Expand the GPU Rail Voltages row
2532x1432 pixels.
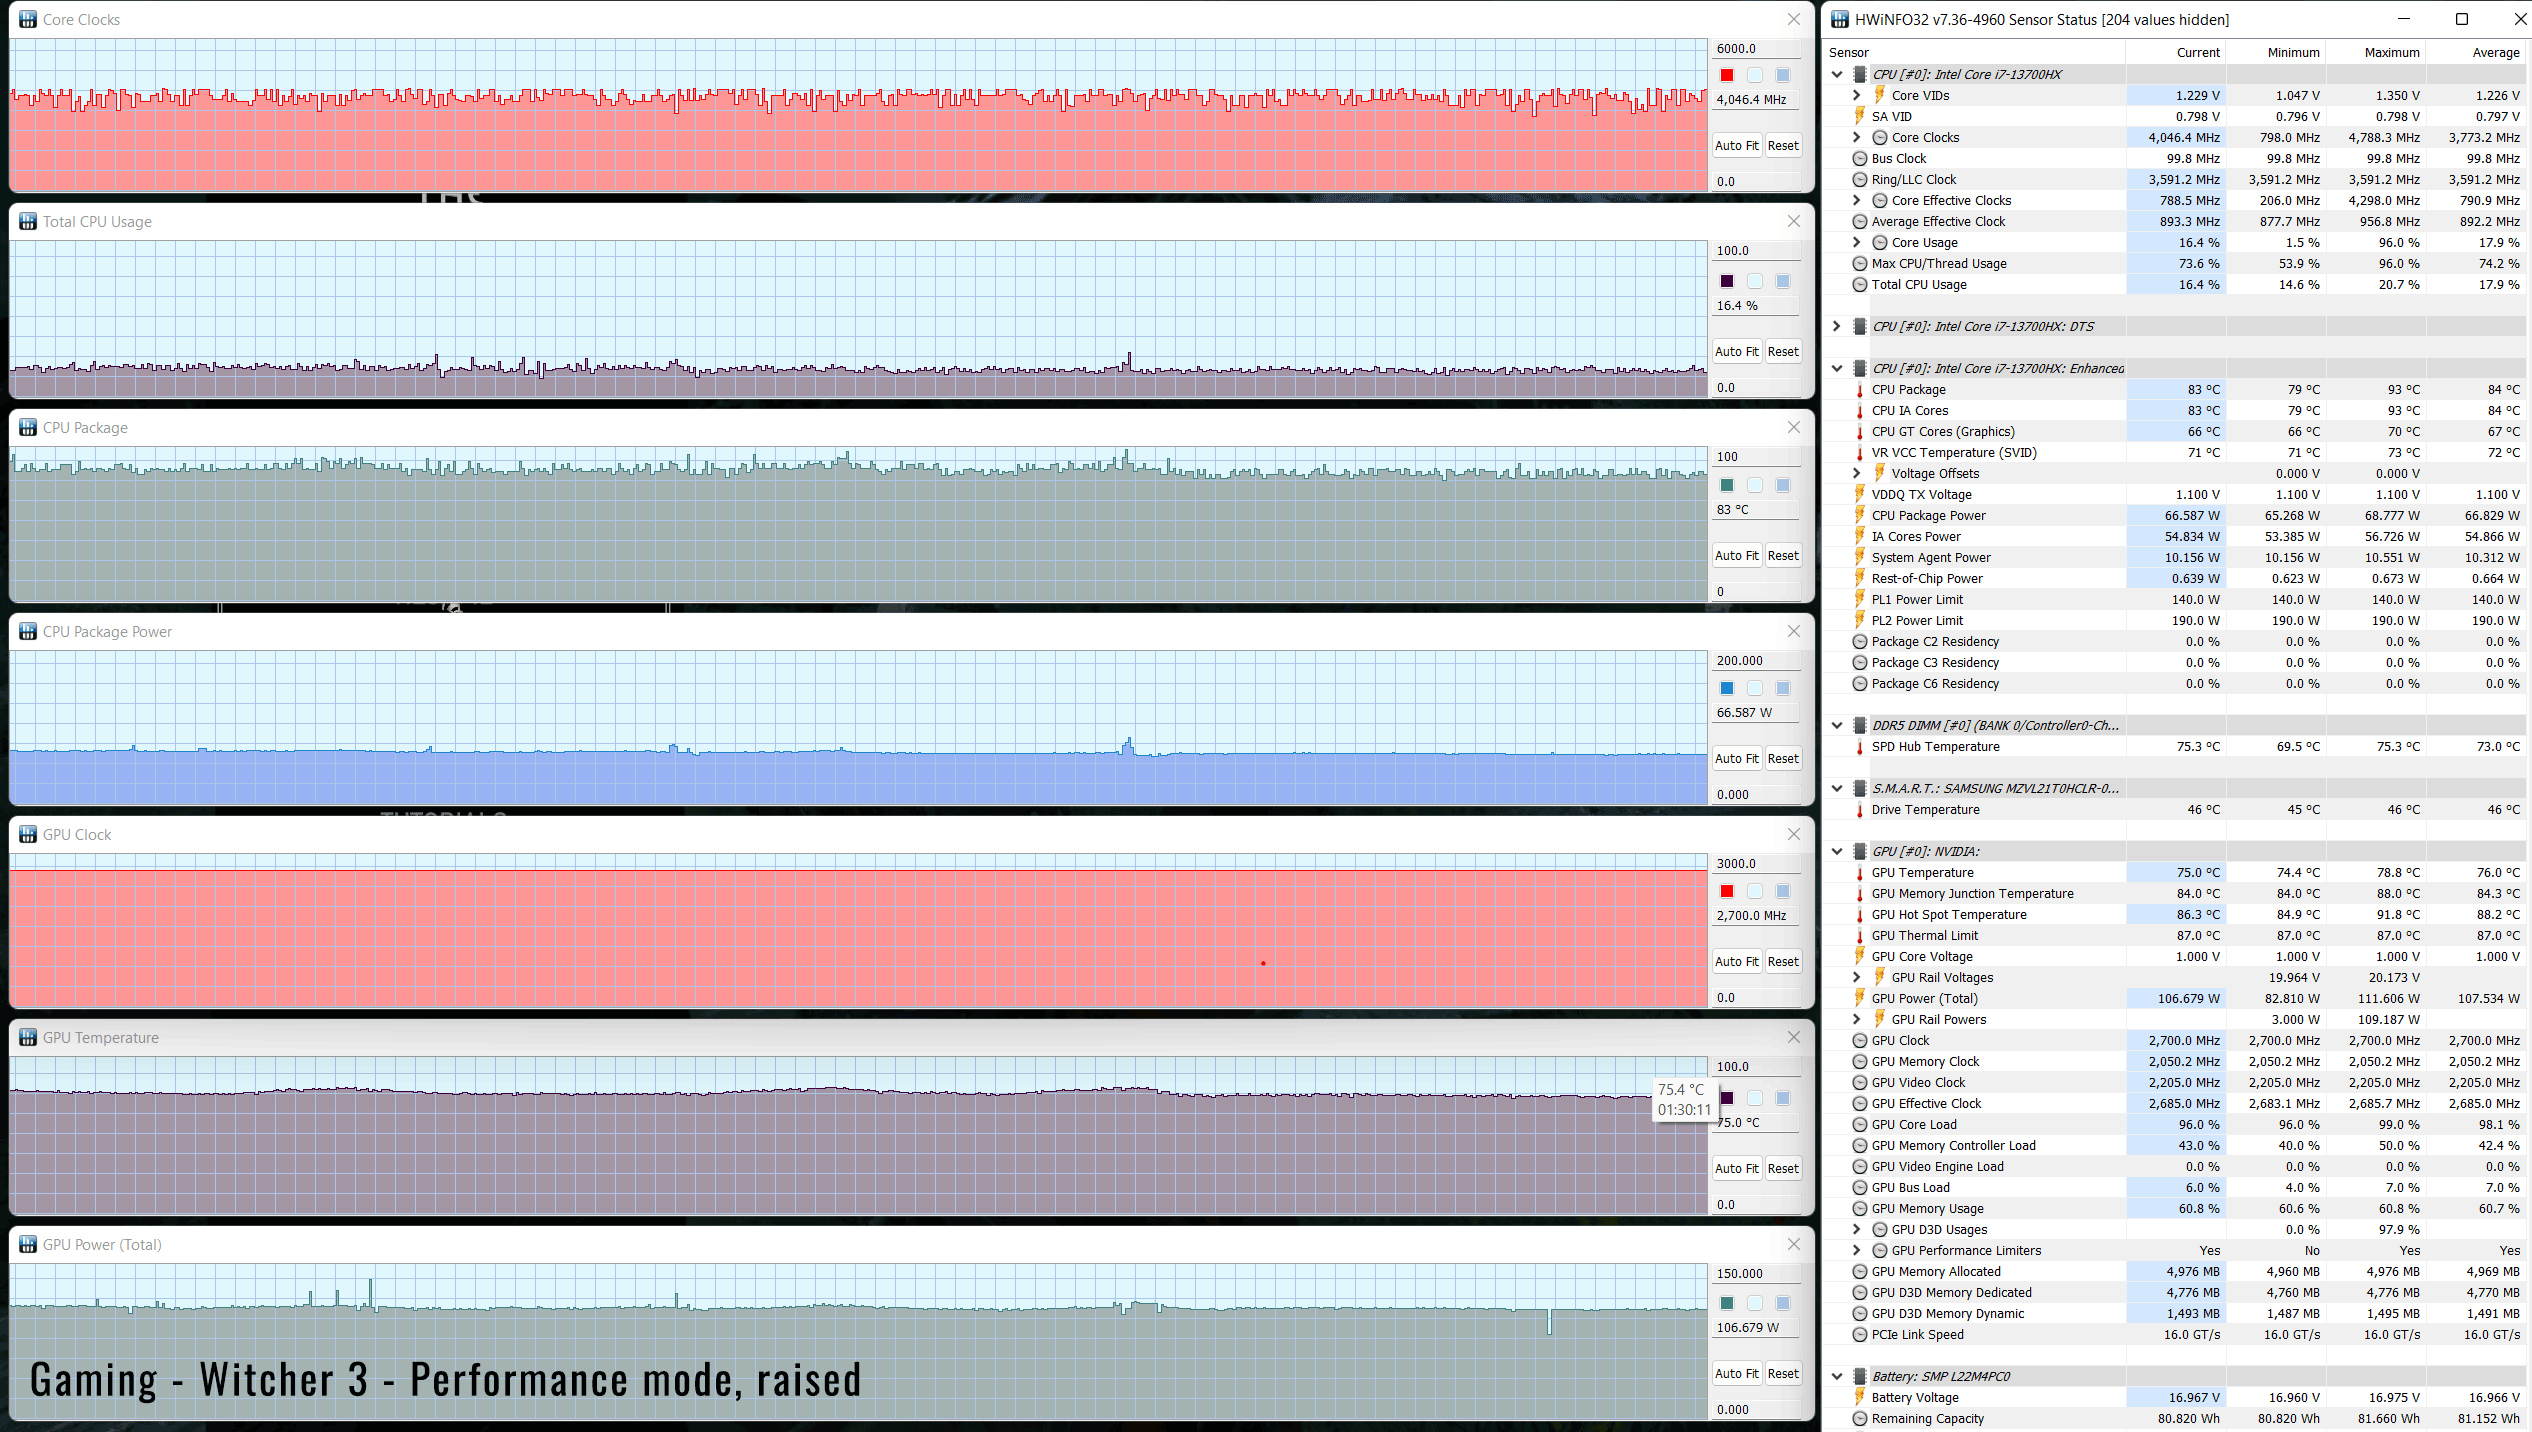pyautogui.click(x=1857, y=977)
